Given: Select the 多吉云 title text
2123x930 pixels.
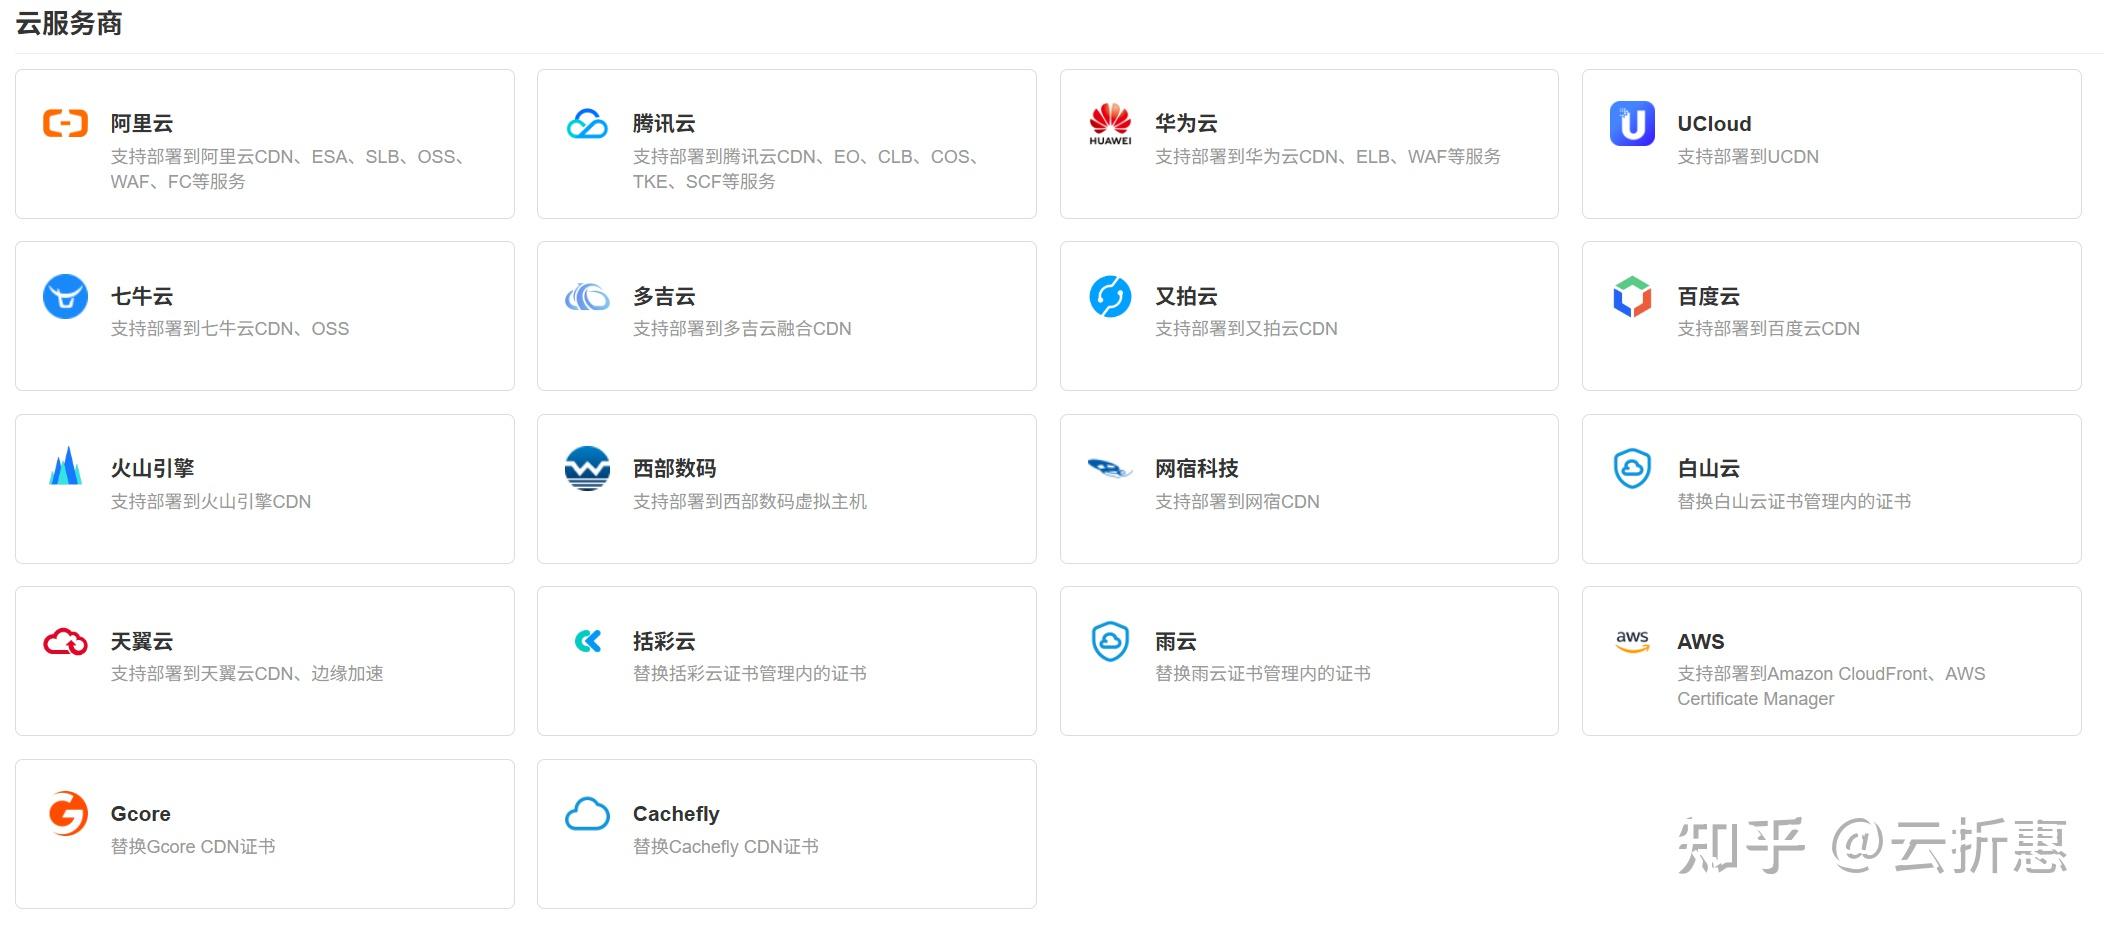Looking at the screenshot, I should (664, 296).
